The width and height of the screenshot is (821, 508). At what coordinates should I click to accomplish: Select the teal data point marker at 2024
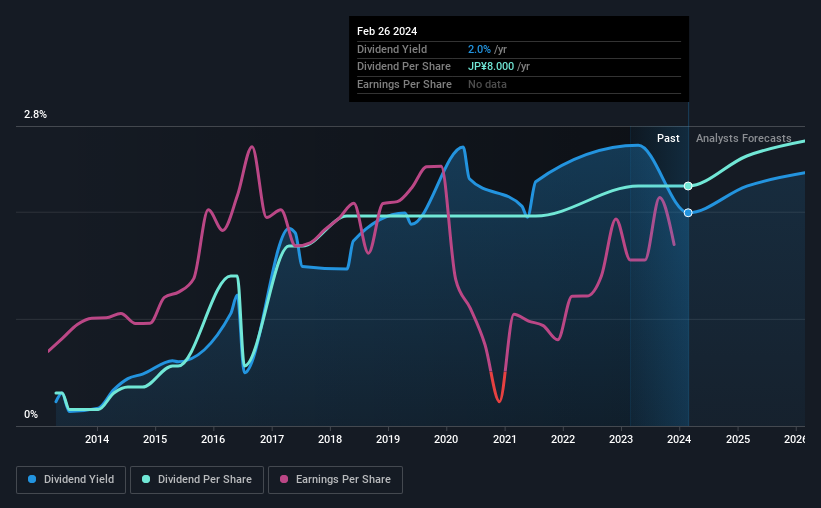pos(688,186)
